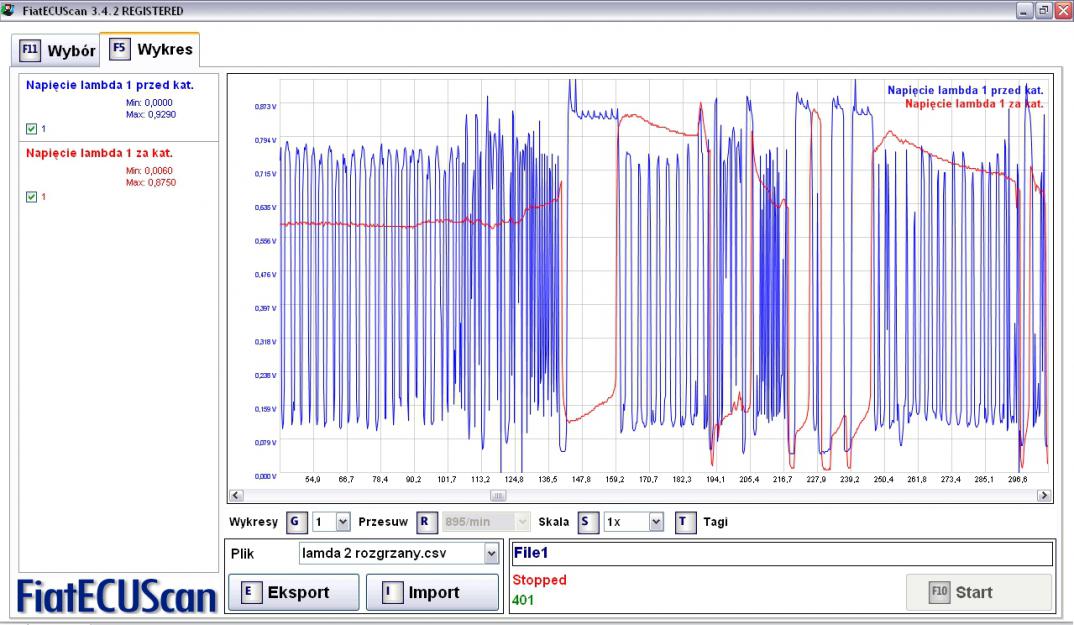This screenshot has width=1074, height=625.
Task: Toggle checkbox under lambda 1 przed kat.
Action: pyautogui.click(x=30, y=128)
